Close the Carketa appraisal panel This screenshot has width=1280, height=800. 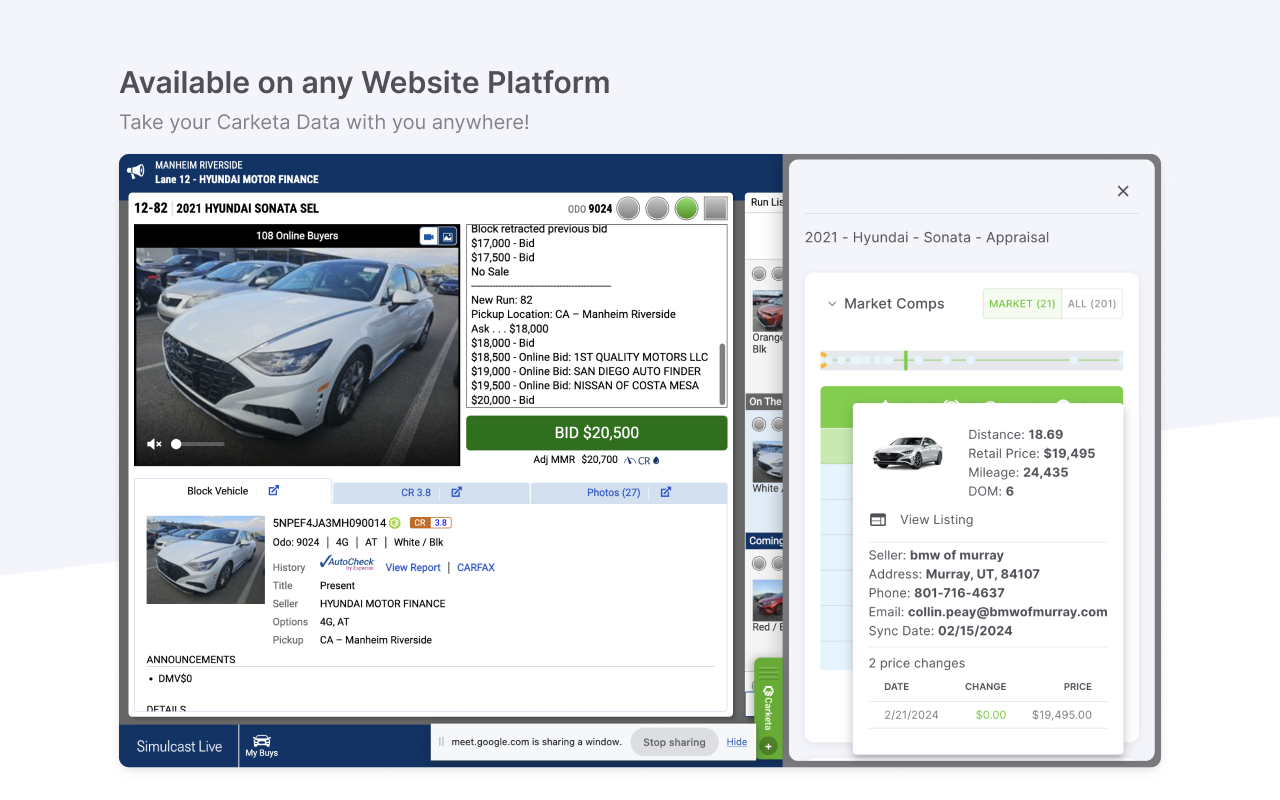1123,191
